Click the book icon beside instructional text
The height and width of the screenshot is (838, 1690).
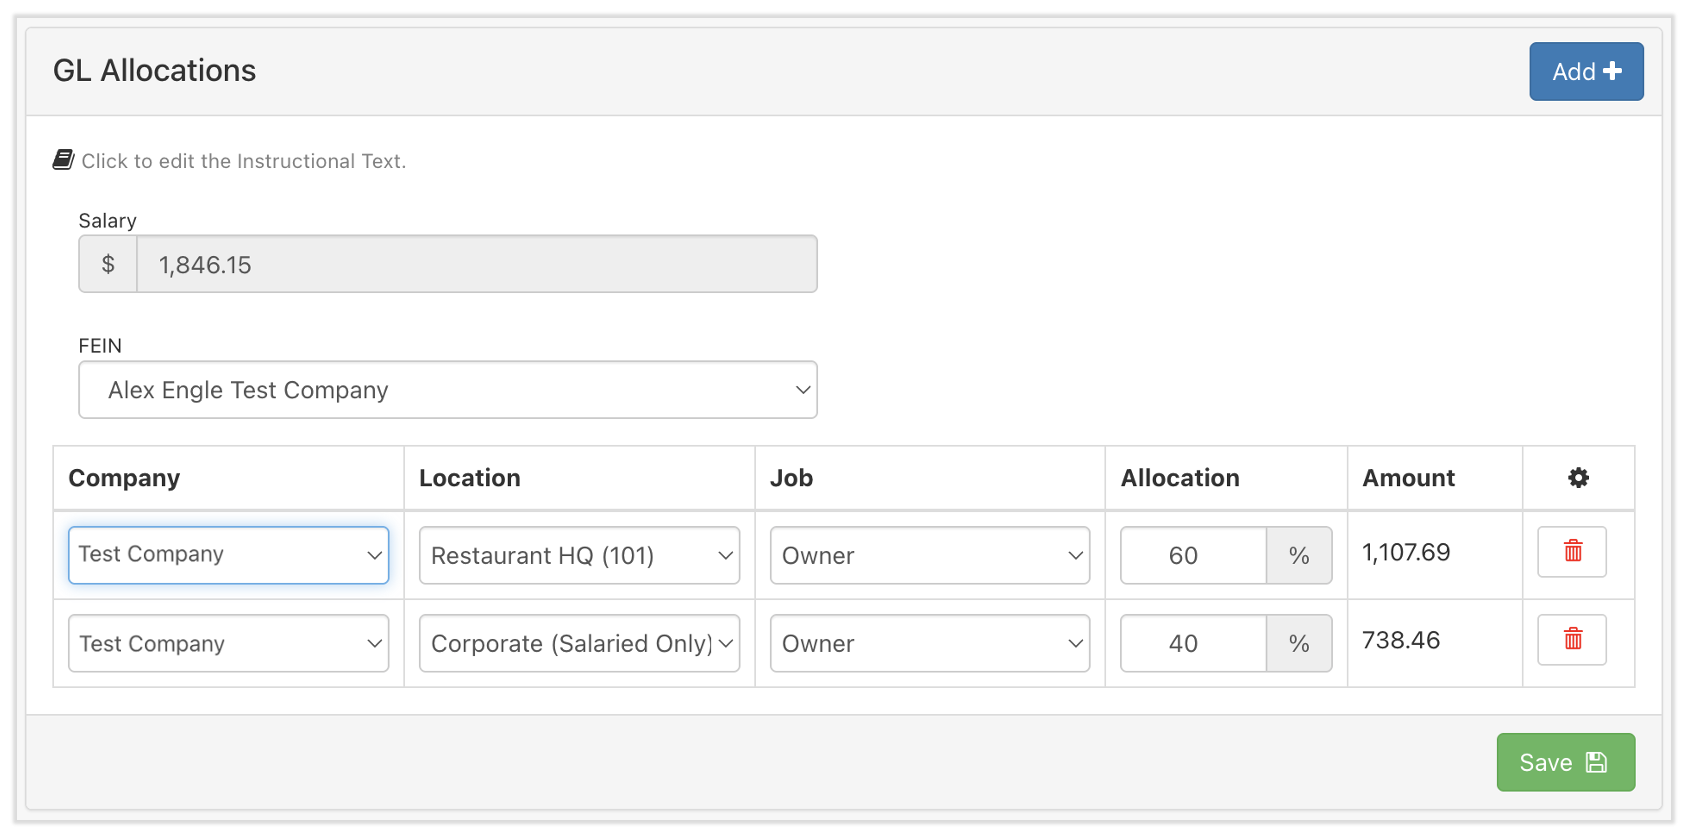[x=64, y=160]
